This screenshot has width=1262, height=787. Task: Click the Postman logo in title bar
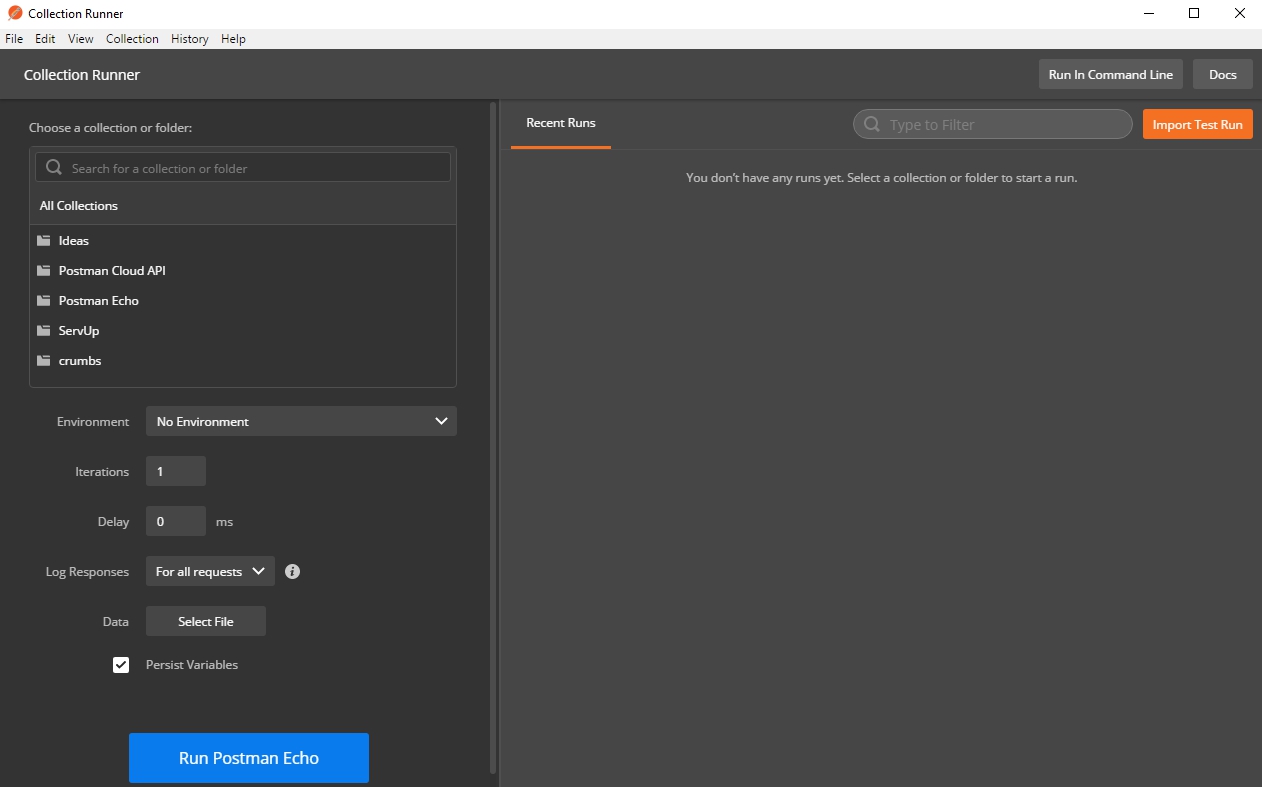[15, 13]
